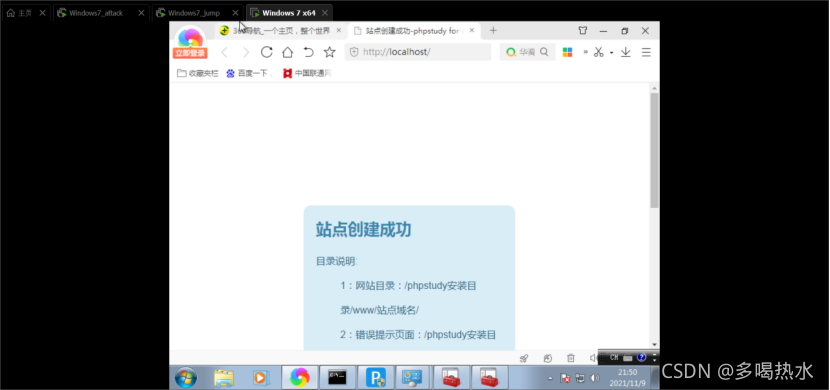Open the browser hamburger menu
Screen dimensions: 830x390
(646, 52)
